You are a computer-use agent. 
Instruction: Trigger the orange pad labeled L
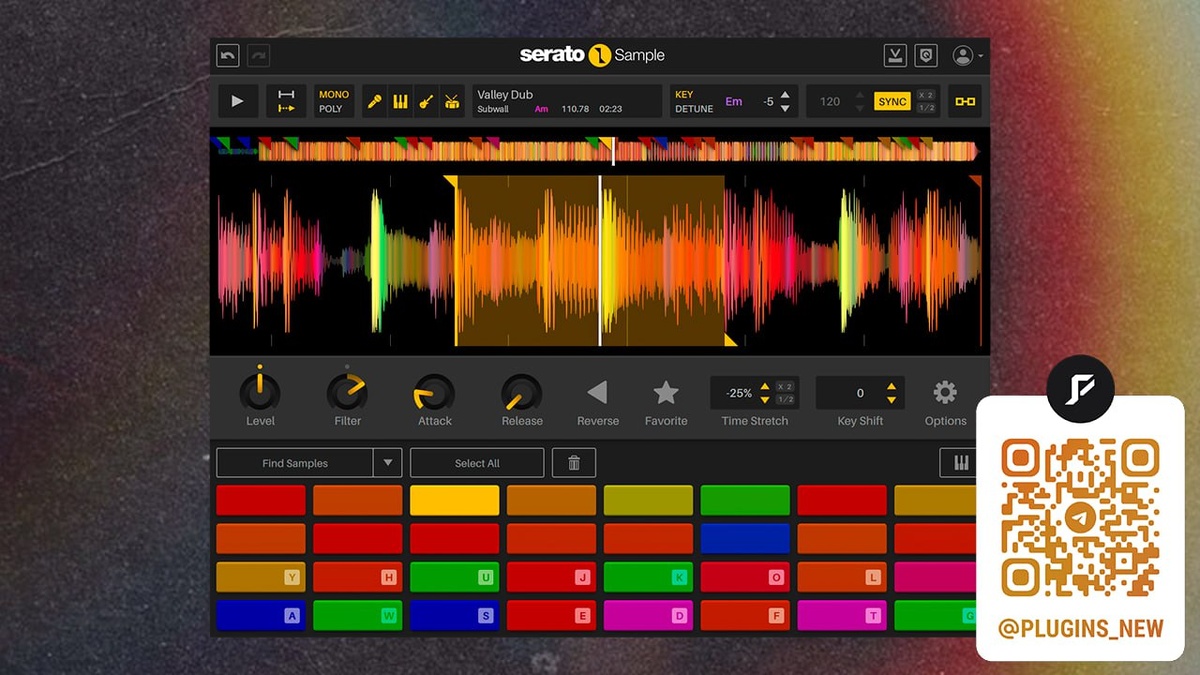[842, 577]
